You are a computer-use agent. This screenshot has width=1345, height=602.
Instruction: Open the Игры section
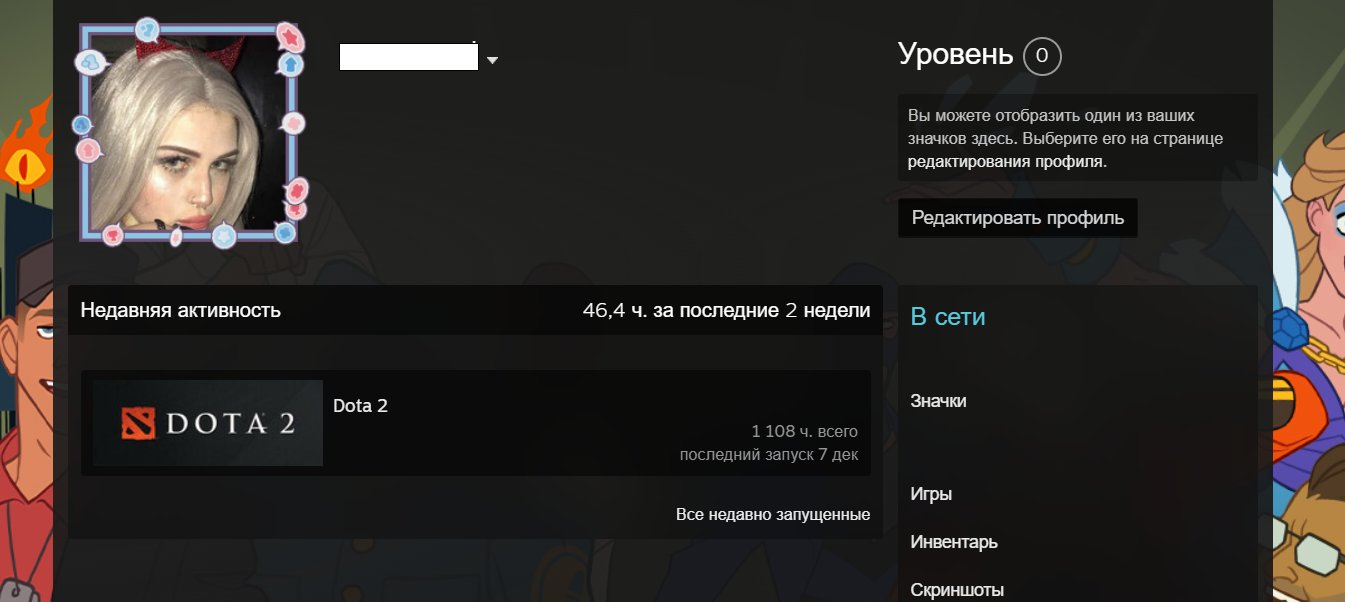(x=930, y=493)
